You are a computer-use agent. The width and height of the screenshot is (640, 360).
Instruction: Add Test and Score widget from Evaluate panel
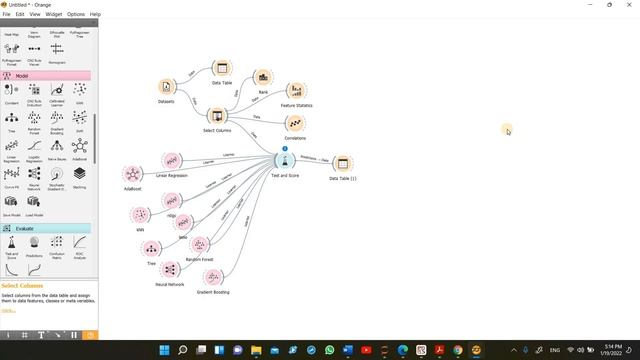pyautogui.click(x=11, y=247)
